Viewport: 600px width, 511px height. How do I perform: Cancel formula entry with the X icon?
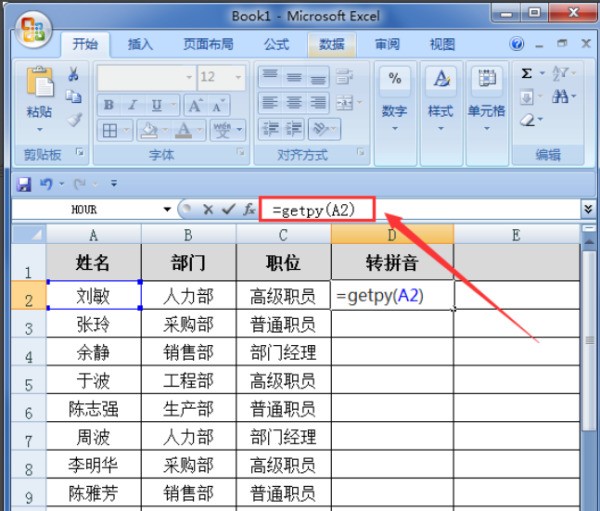(x=209, y=210)
